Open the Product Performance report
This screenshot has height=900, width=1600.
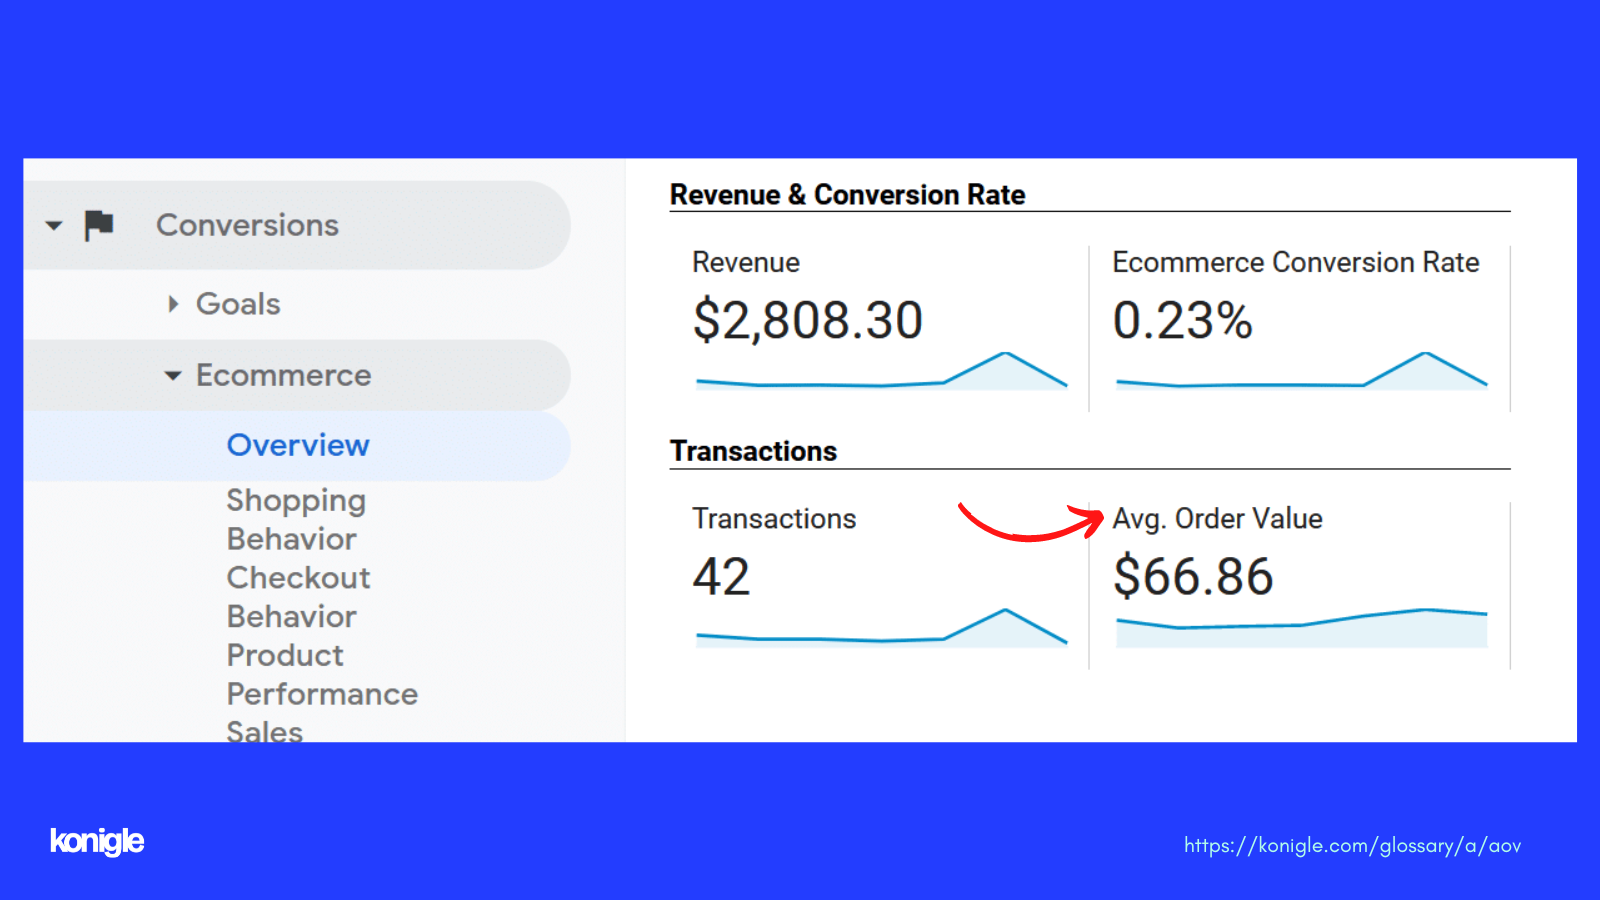click(x=321, y=674)
